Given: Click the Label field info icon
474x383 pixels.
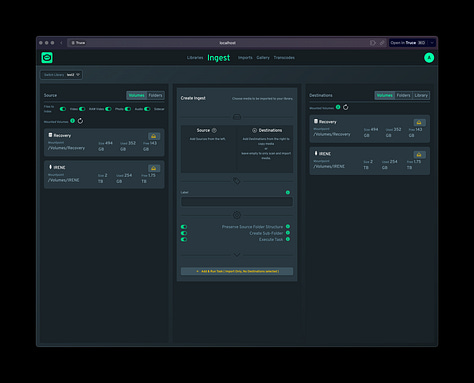Looking at the screenshot, I should click(x=288, y=192).
